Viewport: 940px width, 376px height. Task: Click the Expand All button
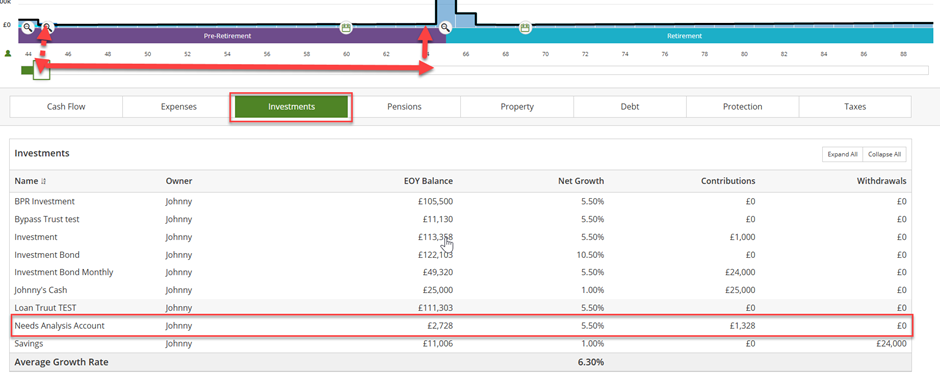pyautogui.click(x=842, y=154)
